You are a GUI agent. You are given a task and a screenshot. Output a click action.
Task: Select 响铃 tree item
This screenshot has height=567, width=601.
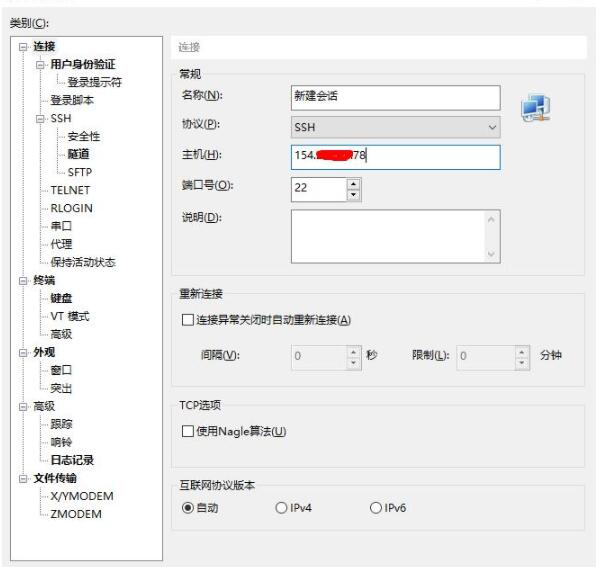(x=61, y=442)
